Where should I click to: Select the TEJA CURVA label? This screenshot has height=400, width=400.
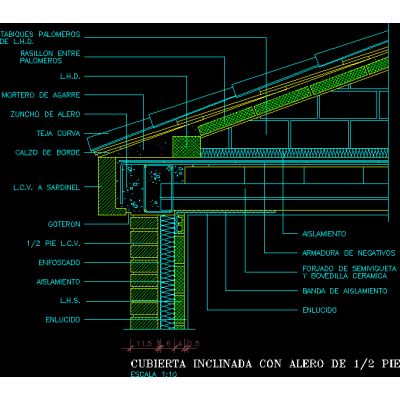(58, 134)
